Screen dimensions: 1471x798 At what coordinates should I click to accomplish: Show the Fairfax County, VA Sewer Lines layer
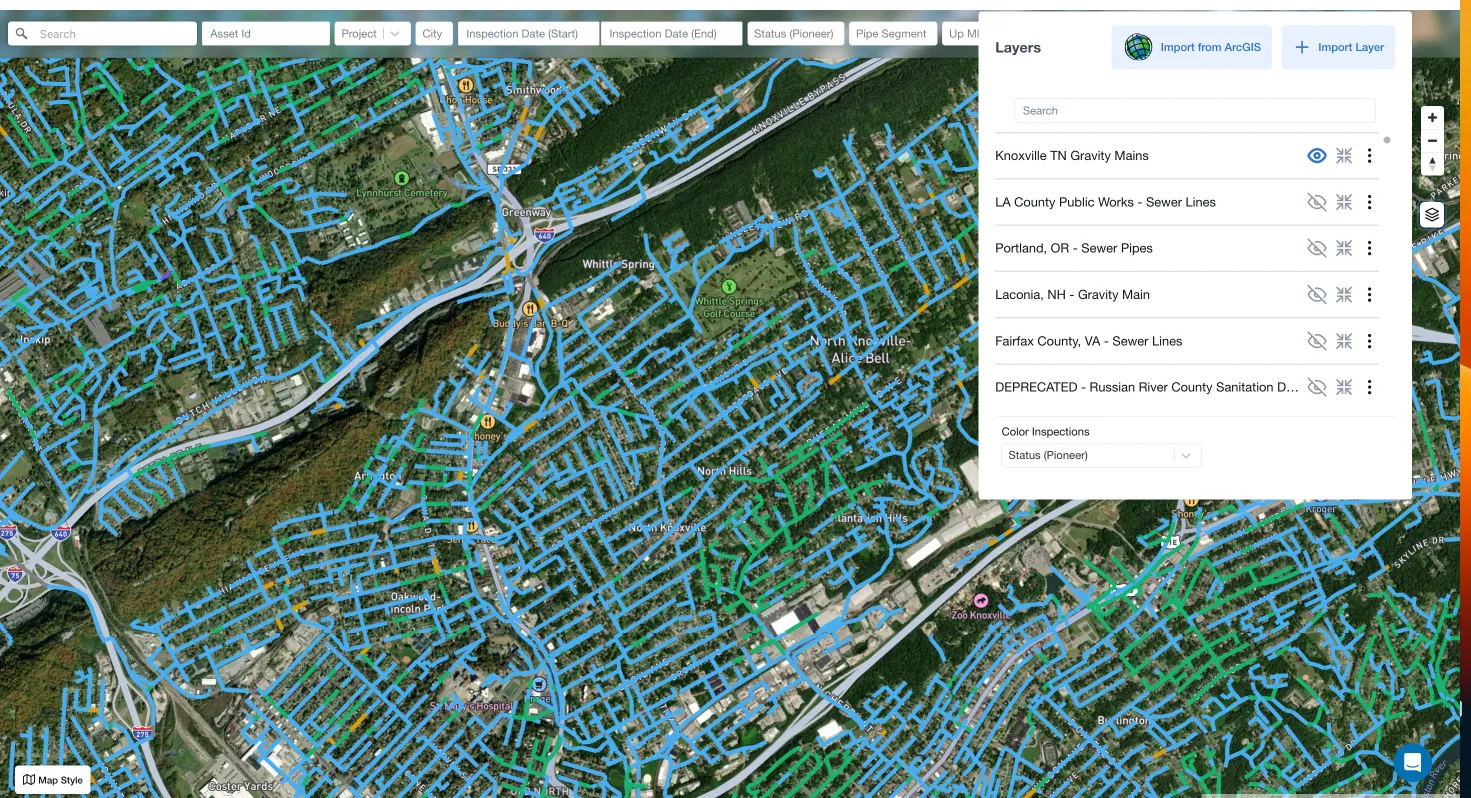coord(1317,341)
